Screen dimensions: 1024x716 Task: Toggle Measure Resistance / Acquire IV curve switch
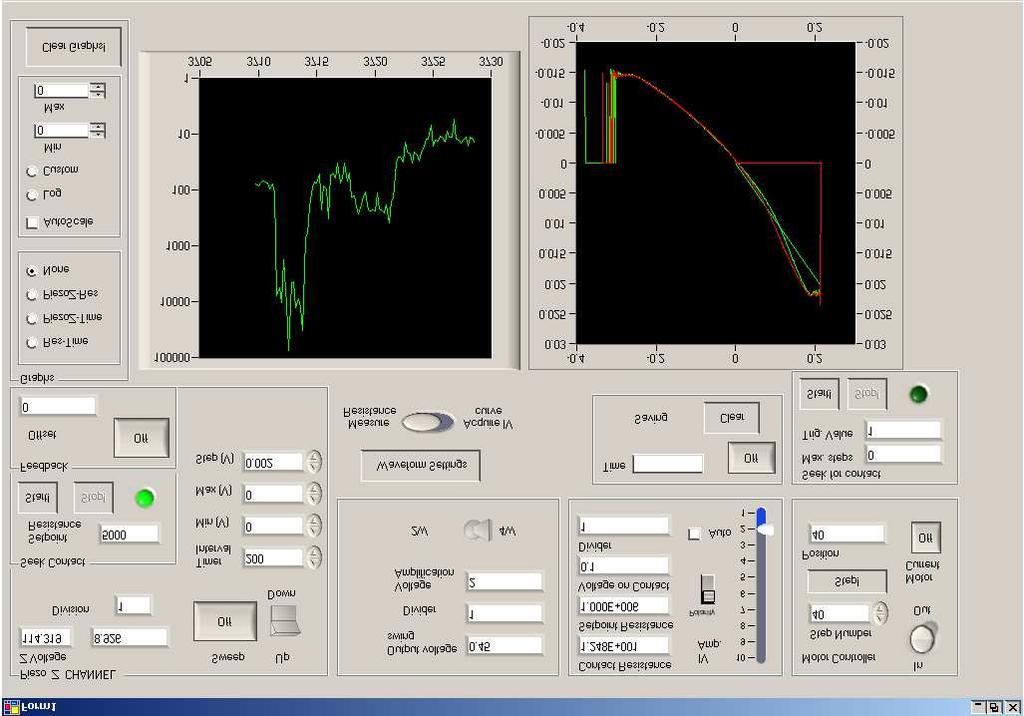pyautogui.click(x=428, y=422)
